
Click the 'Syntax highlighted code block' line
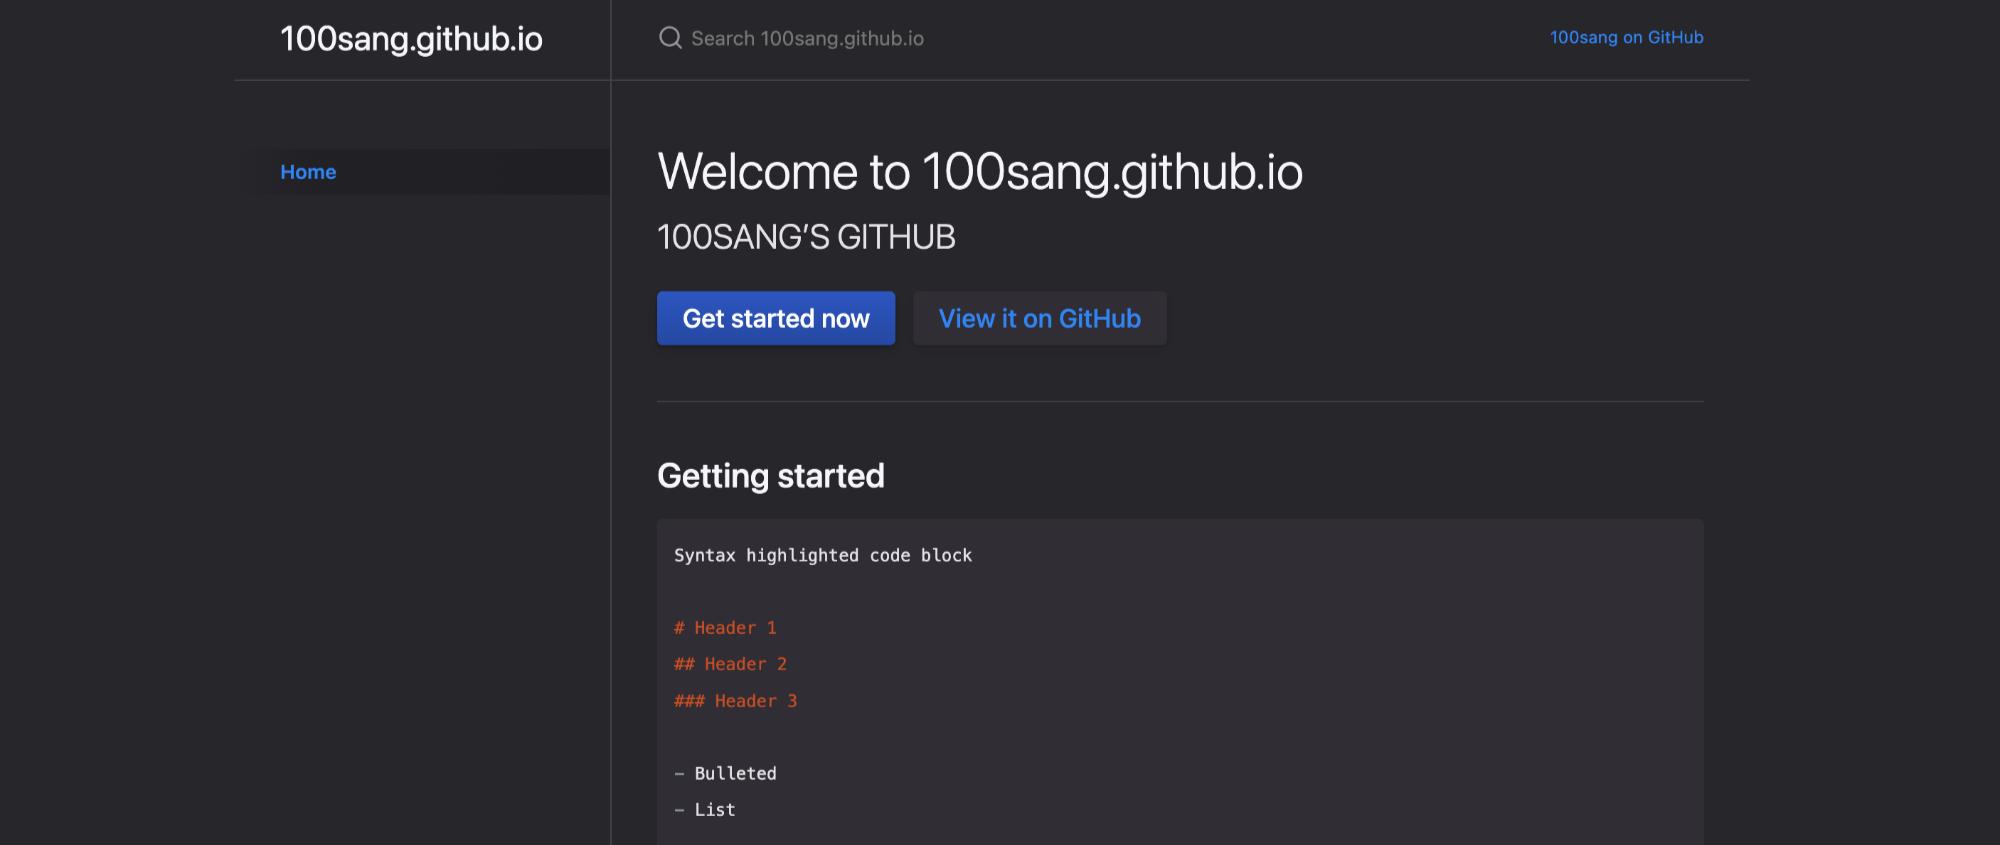pyautogui.click(x=823, y=555)
